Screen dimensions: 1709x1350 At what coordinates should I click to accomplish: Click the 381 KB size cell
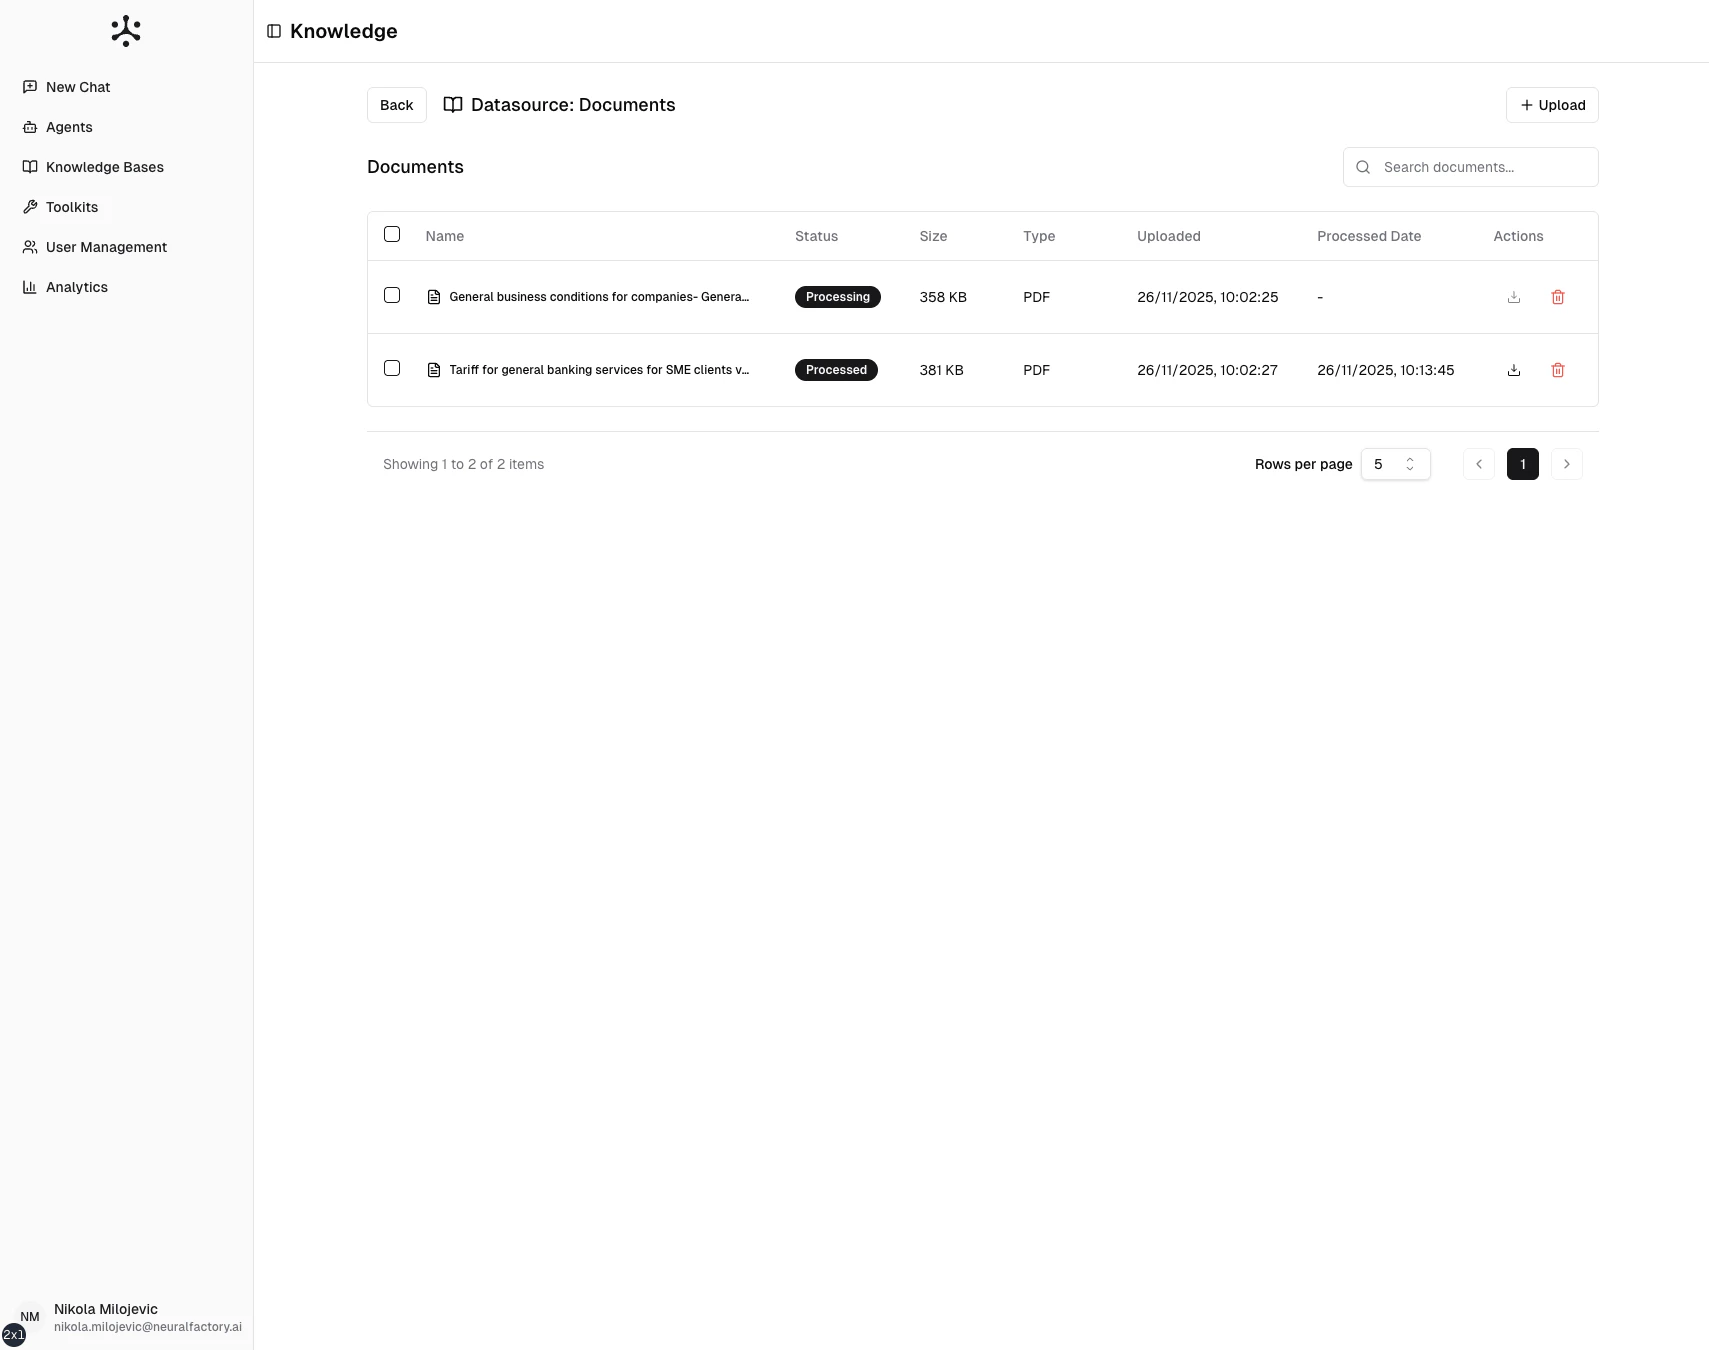coord(941,370)
